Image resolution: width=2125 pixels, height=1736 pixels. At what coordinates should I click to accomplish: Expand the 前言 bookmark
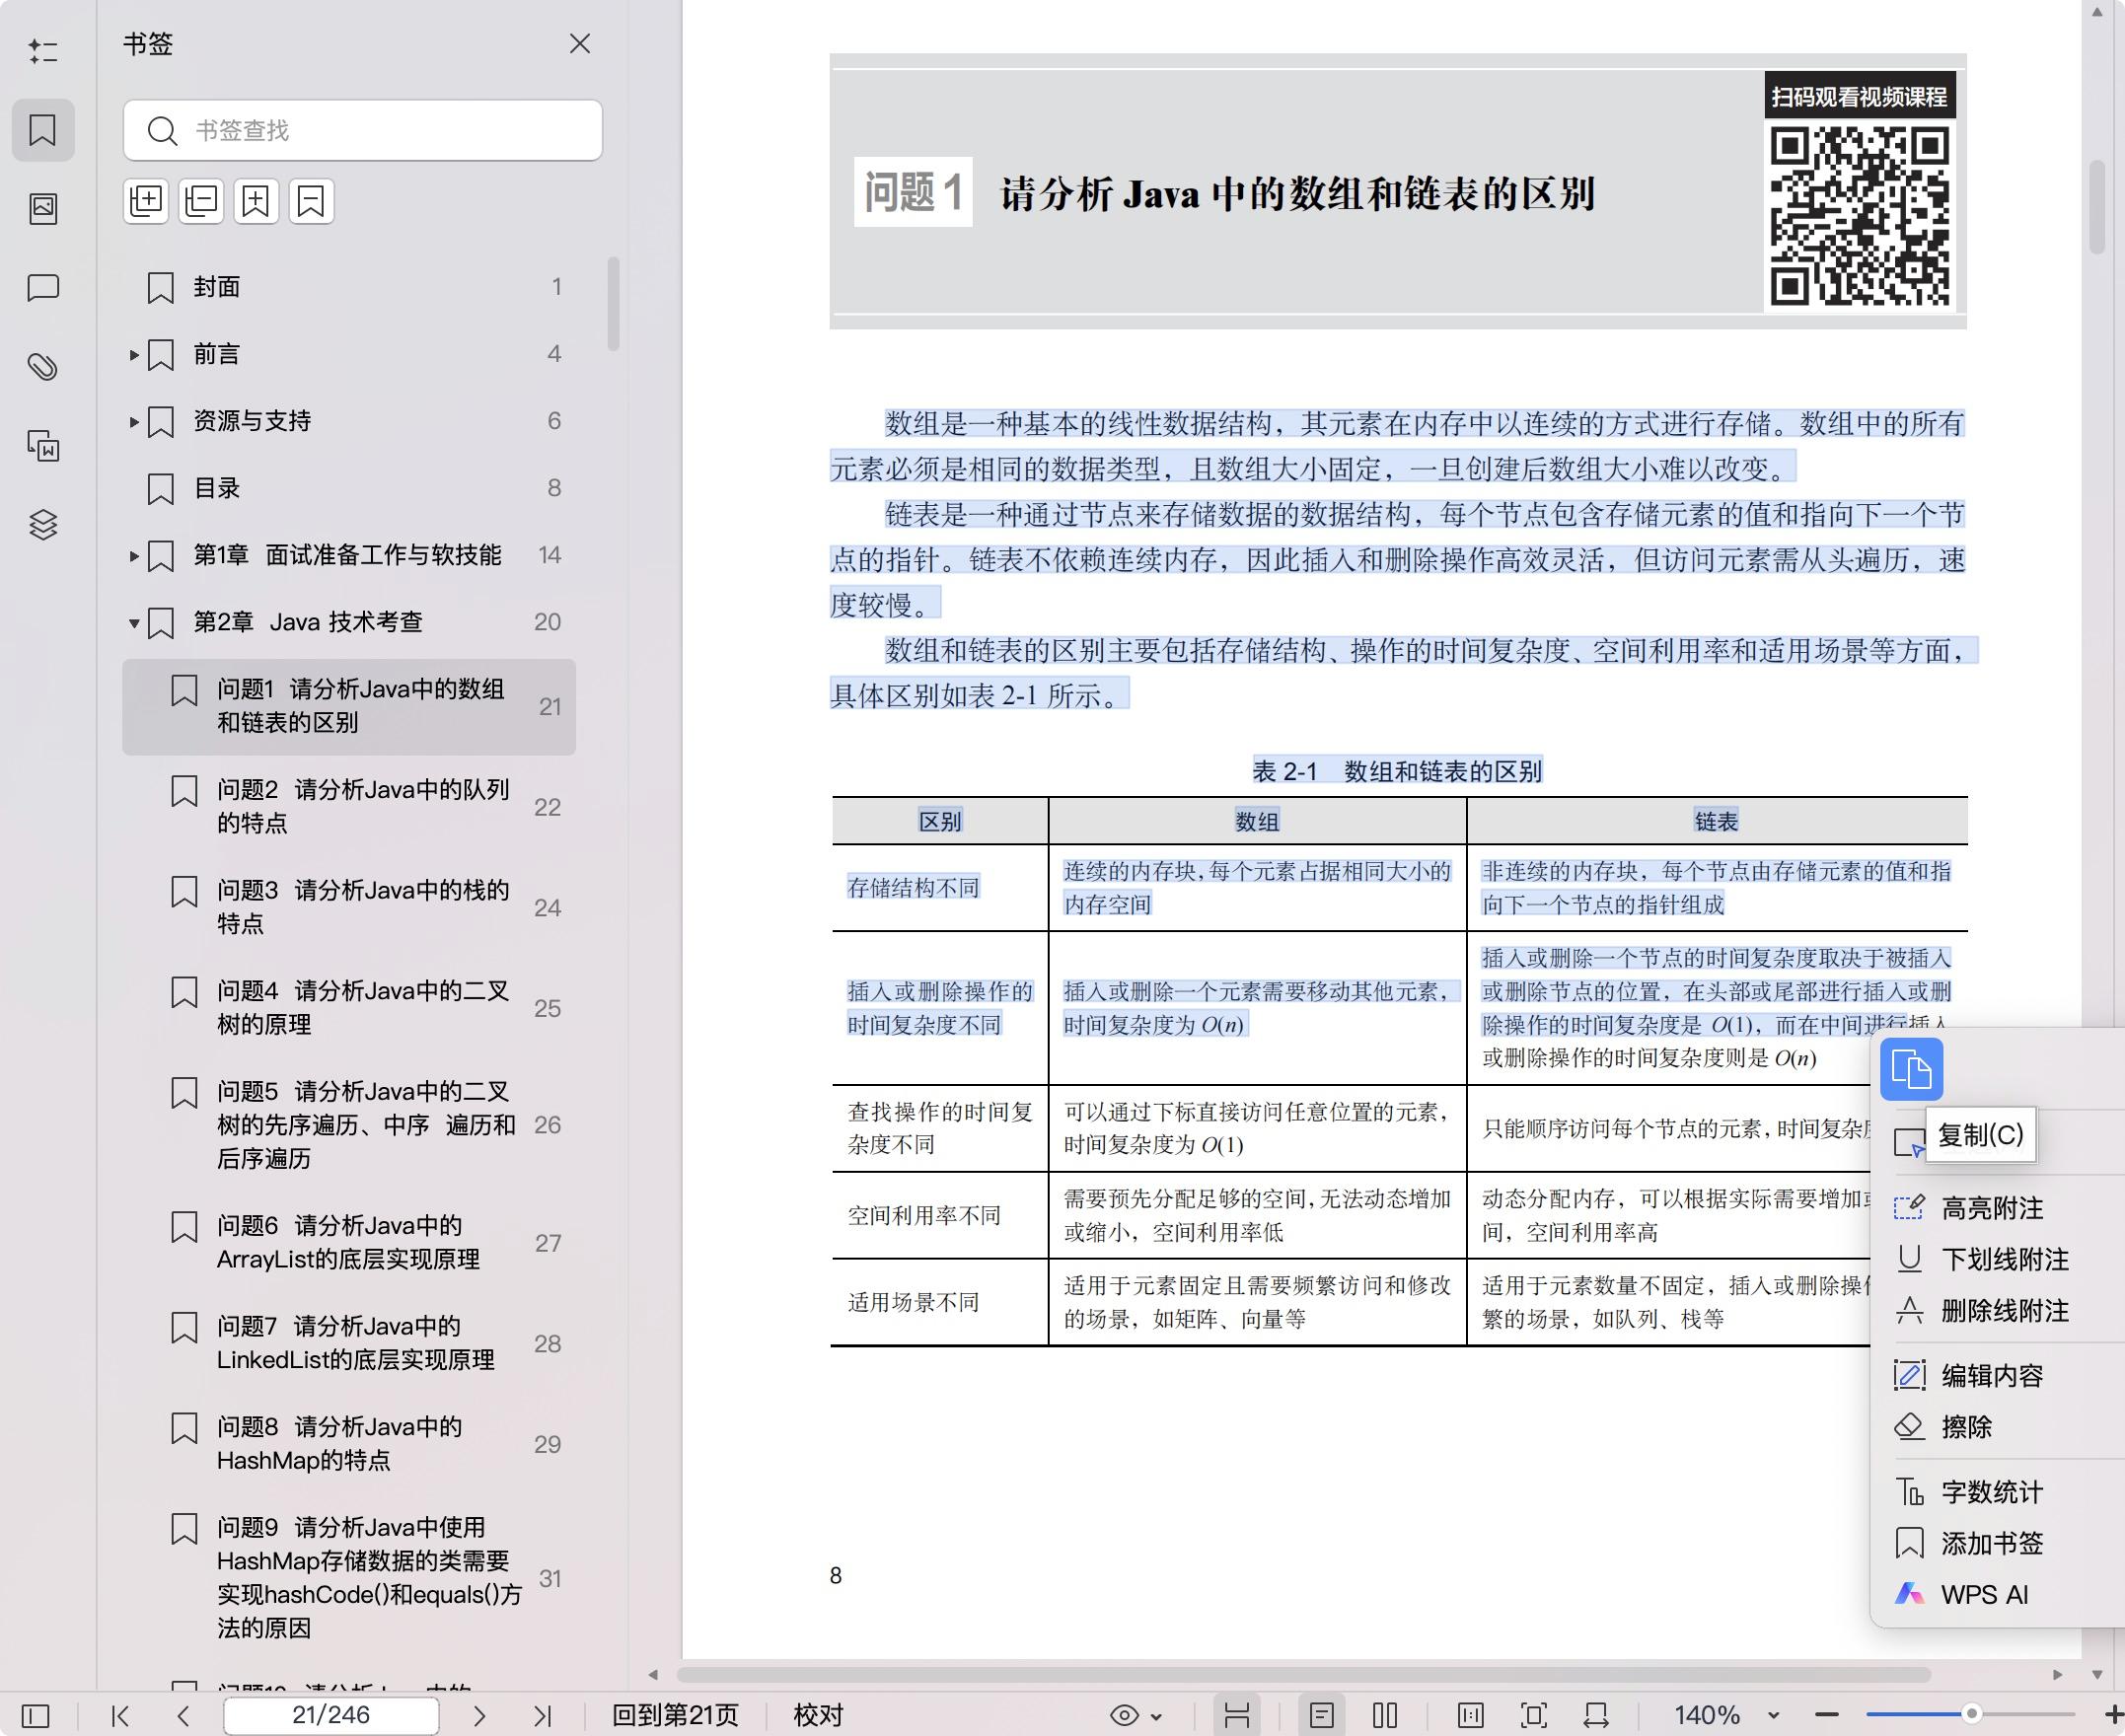coord(133,354)
